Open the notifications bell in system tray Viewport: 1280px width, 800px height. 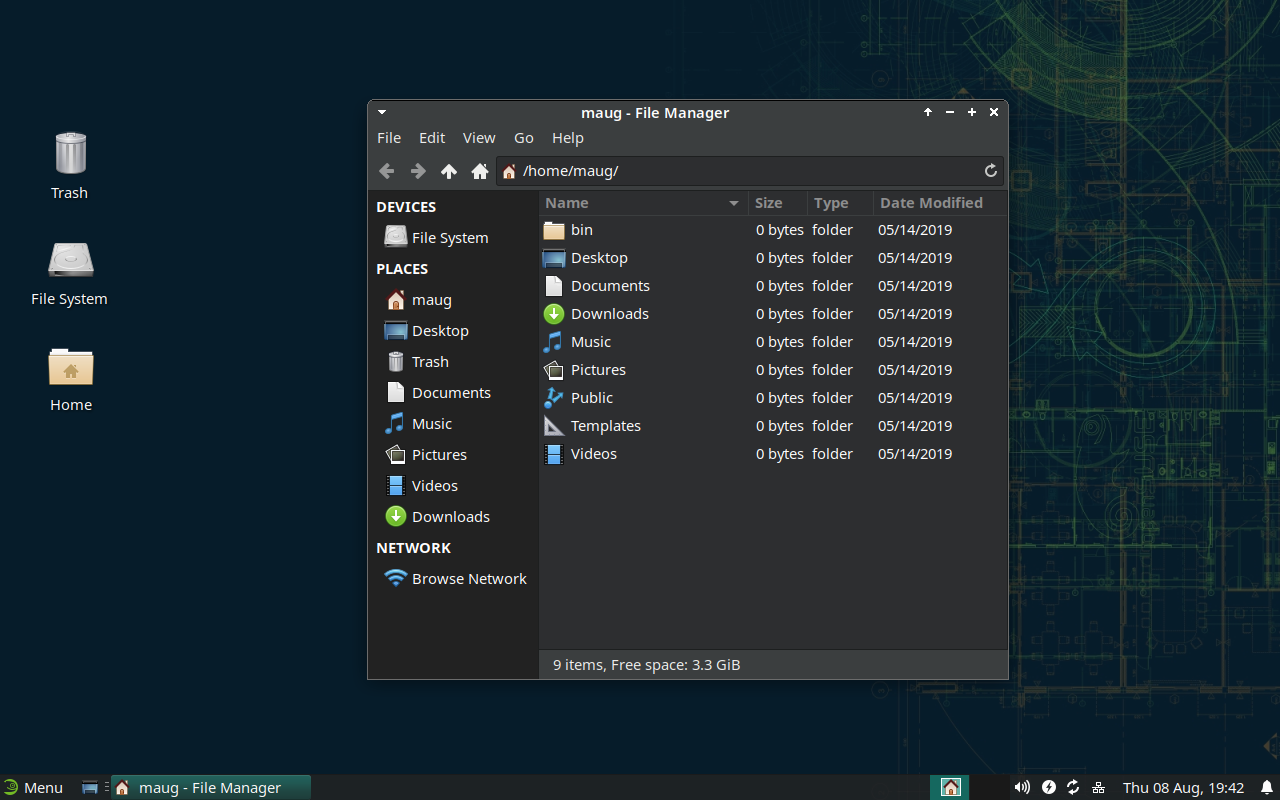point(1266,787)
